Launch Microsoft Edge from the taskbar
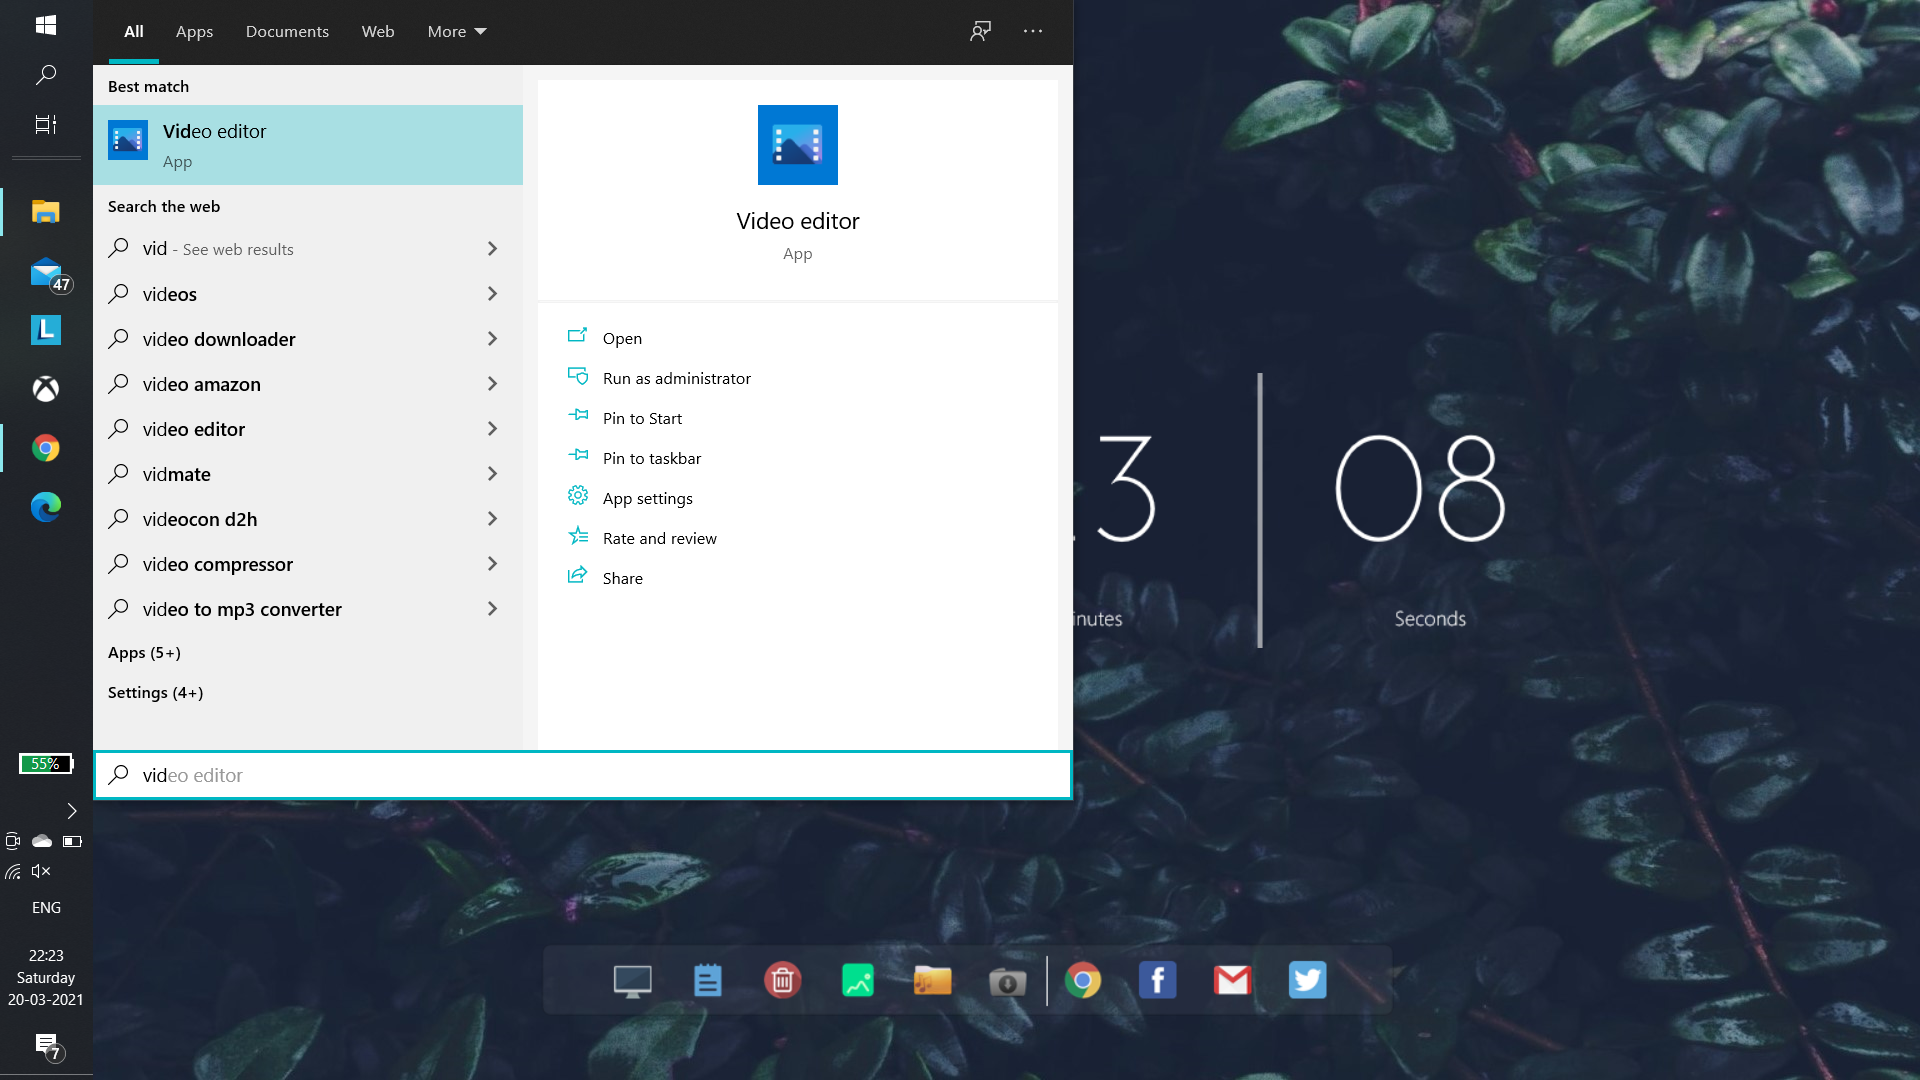Viewport: 1920px width, 1080px height. coord(45,507)
